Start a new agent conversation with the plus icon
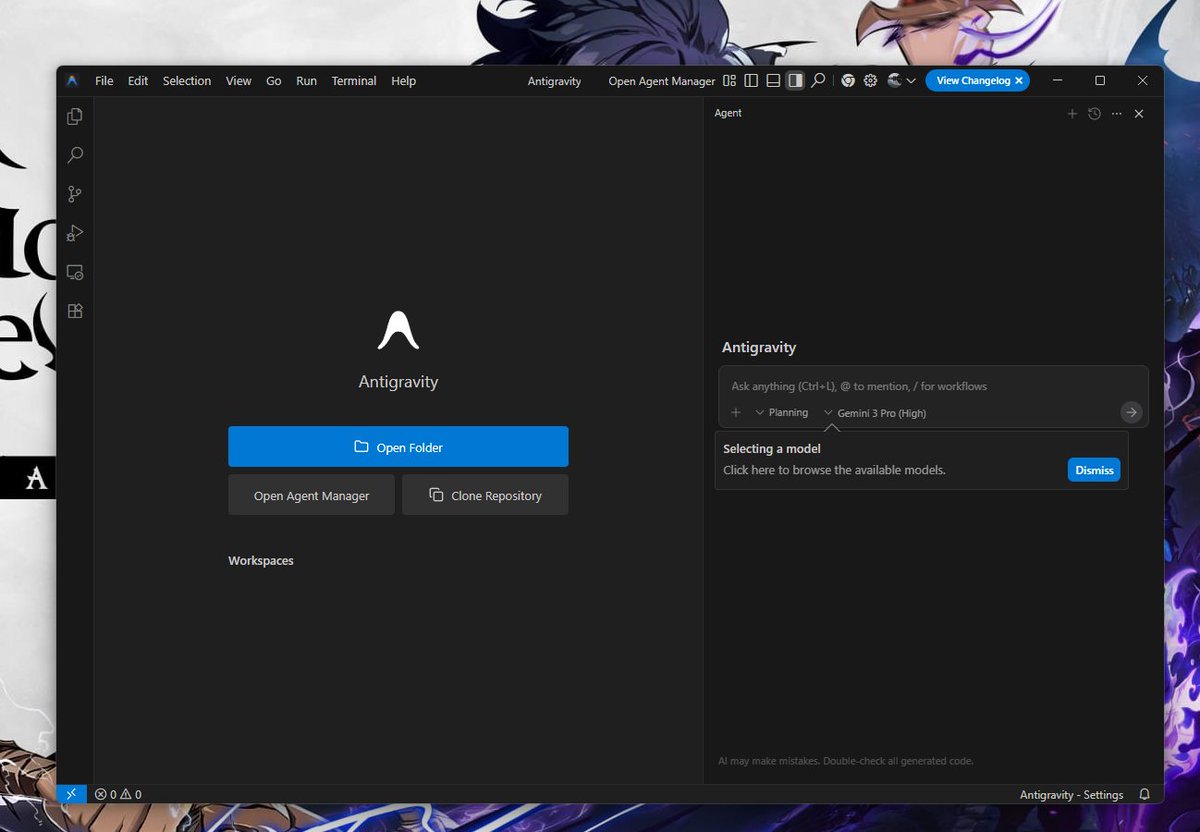This screenshot has width=1200, height=832. pyautogui.click(x=1072, y=113)
